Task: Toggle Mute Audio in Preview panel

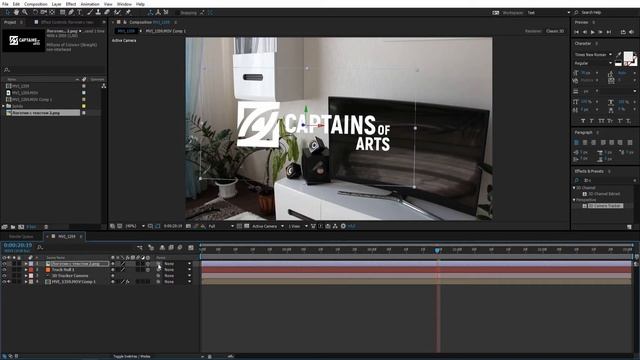Action: click(631, 32)
